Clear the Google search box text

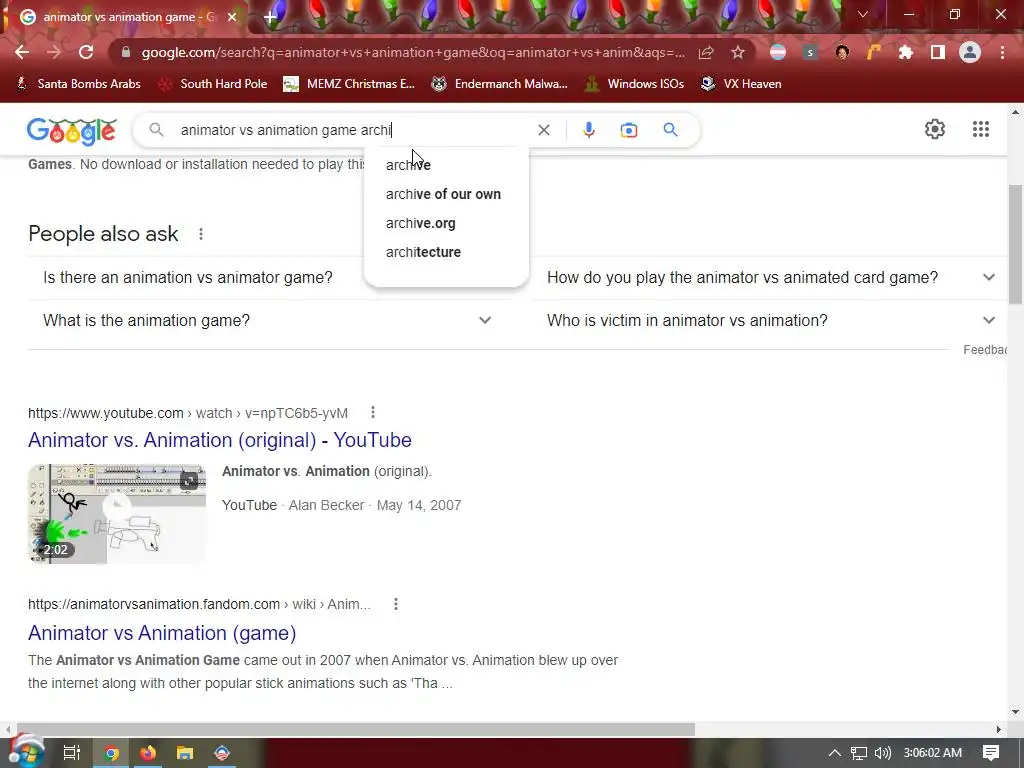pos(543,130)
